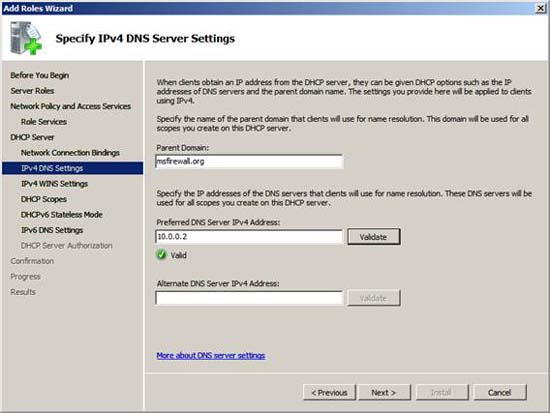Click the DHCP Server Authorization step

point(67,245)
